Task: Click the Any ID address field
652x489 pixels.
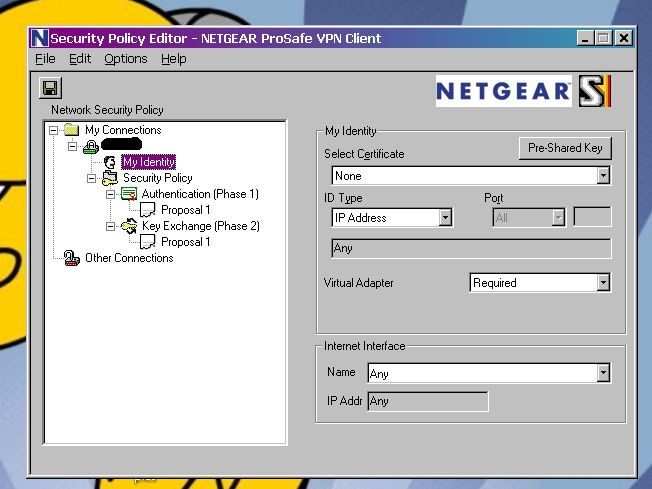Action: point(471,248)
